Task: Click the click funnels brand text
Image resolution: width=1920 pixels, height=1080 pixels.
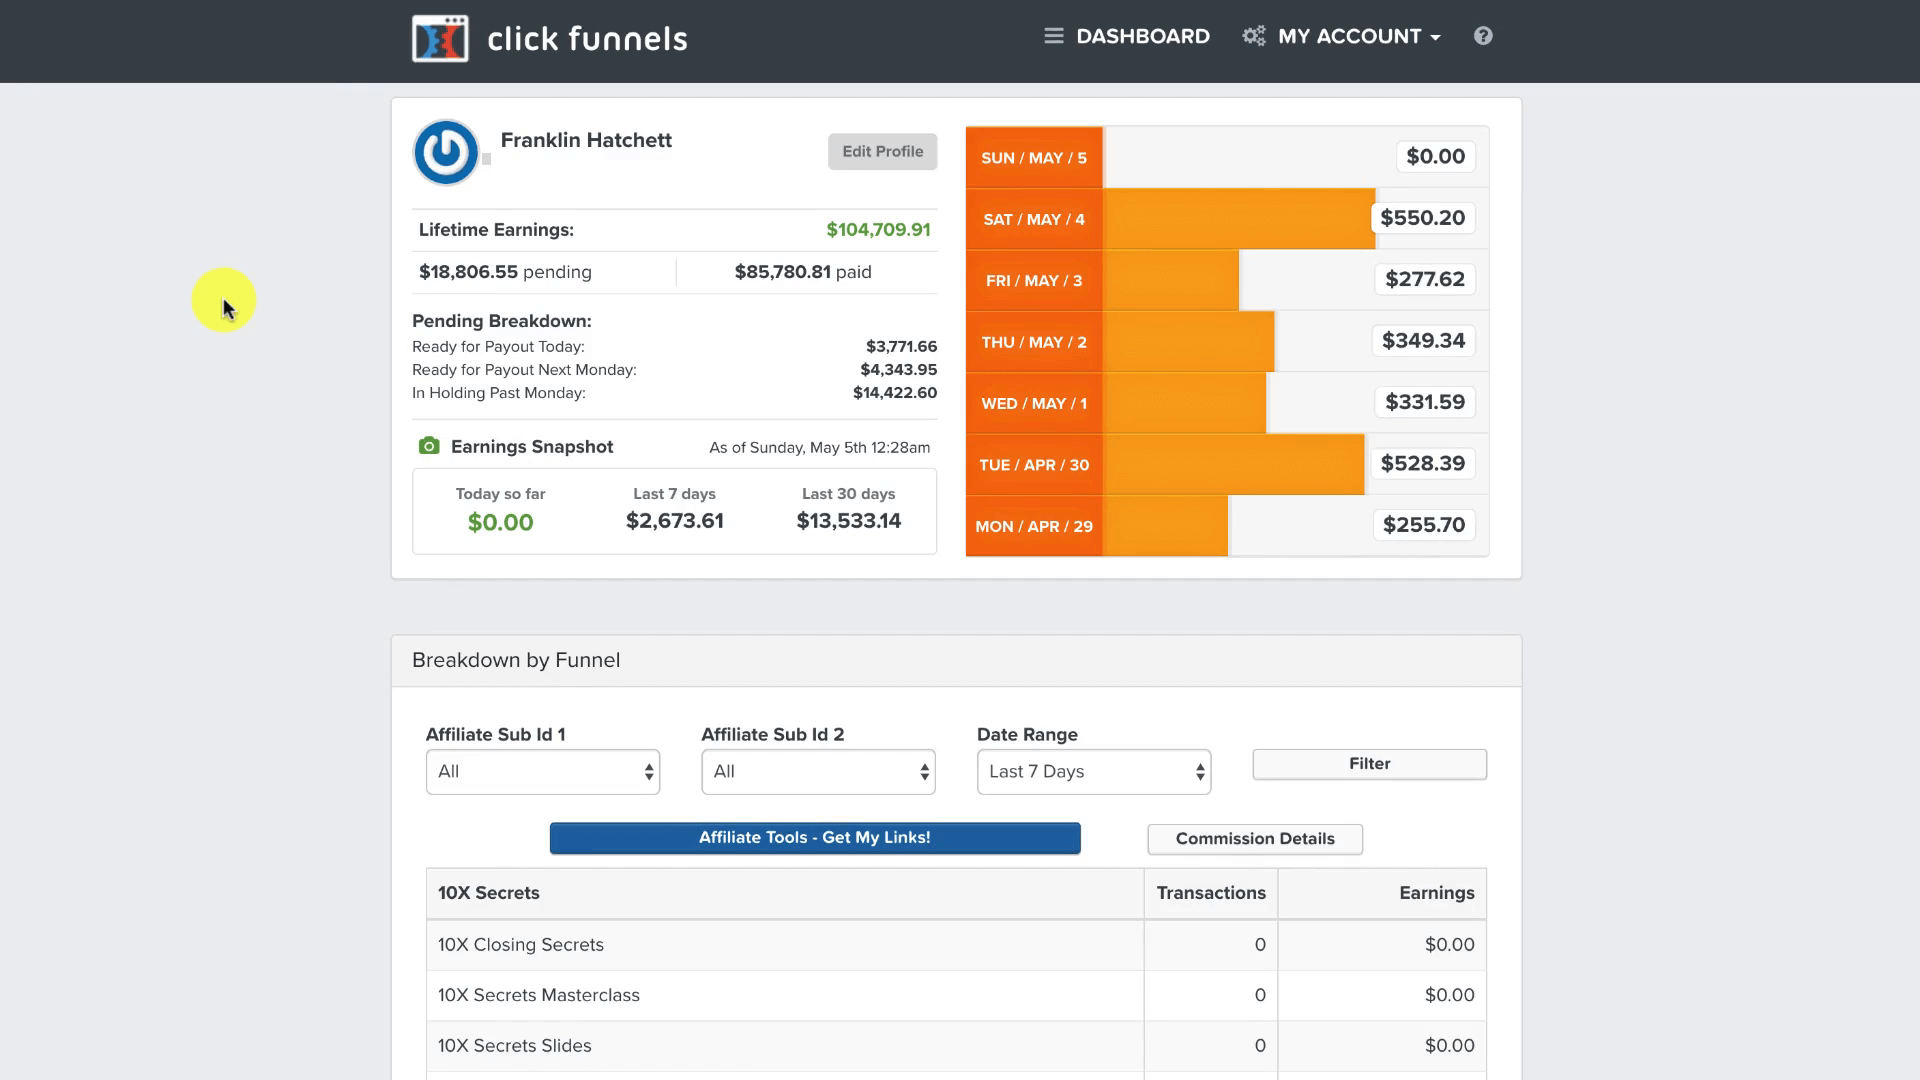Action: 587,39
